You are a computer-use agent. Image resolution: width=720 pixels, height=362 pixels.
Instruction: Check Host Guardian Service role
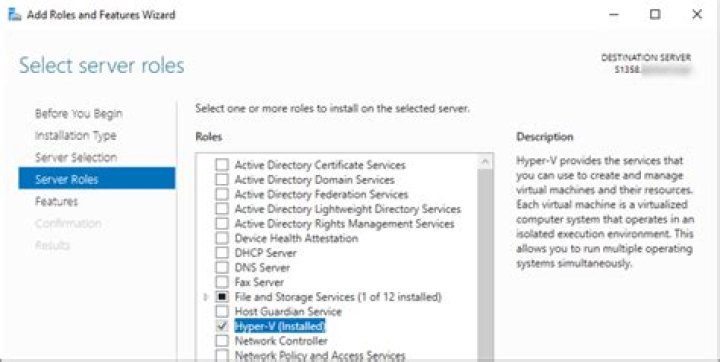tap(222, 311)
